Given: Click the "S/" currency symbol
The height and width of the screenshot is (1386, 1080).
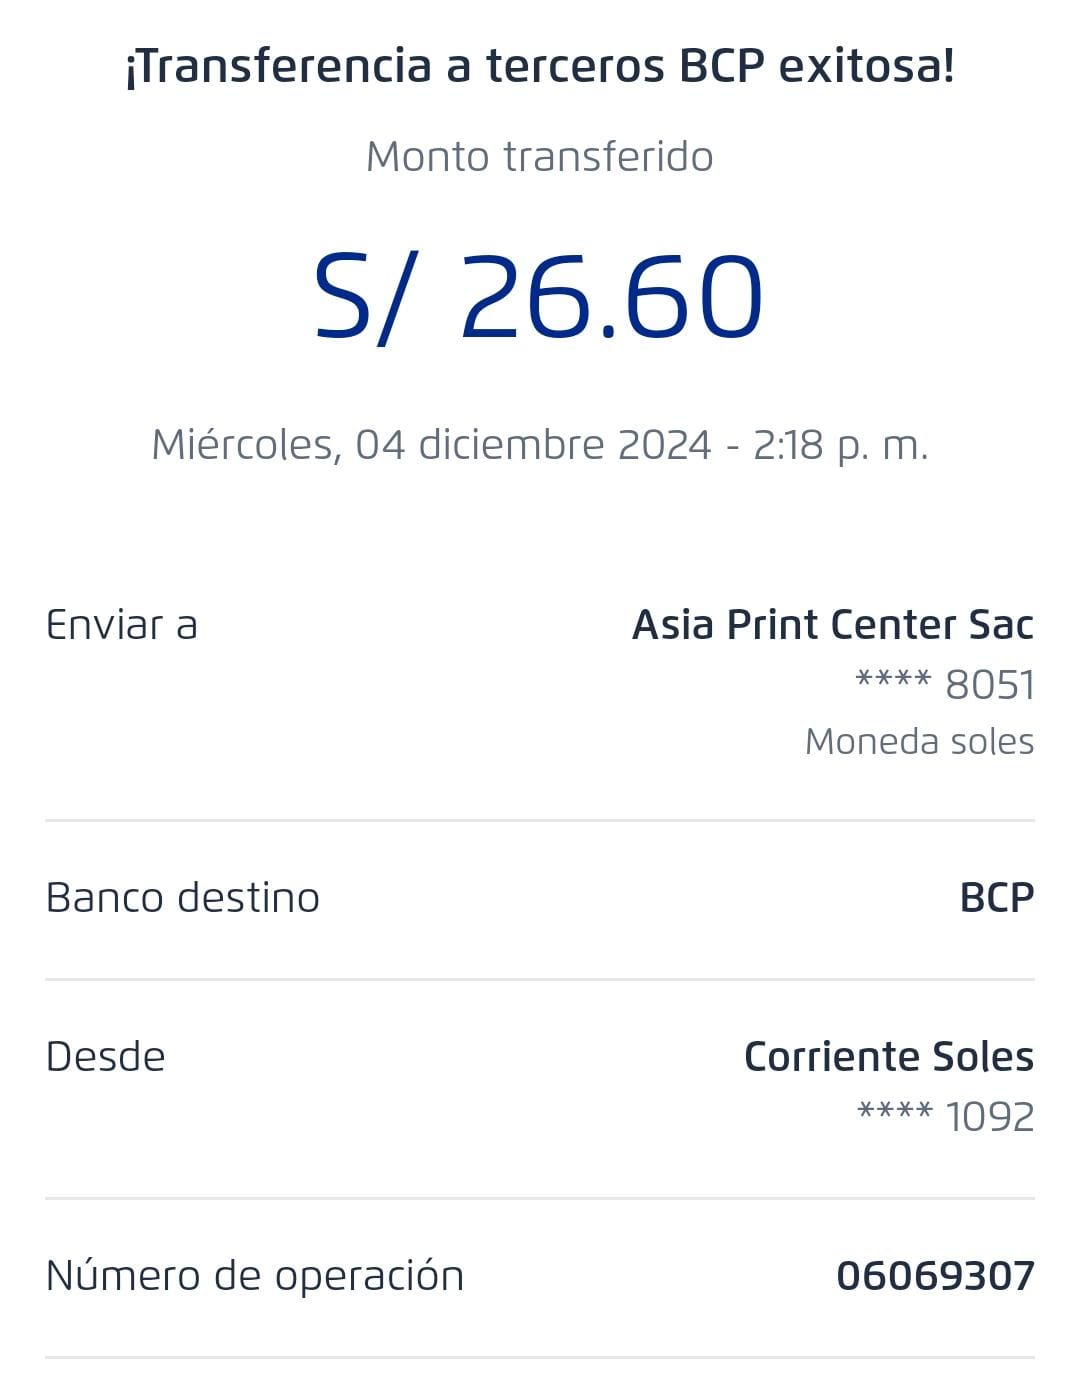Looking at the screenshot, I should click(x=360, y=298).
